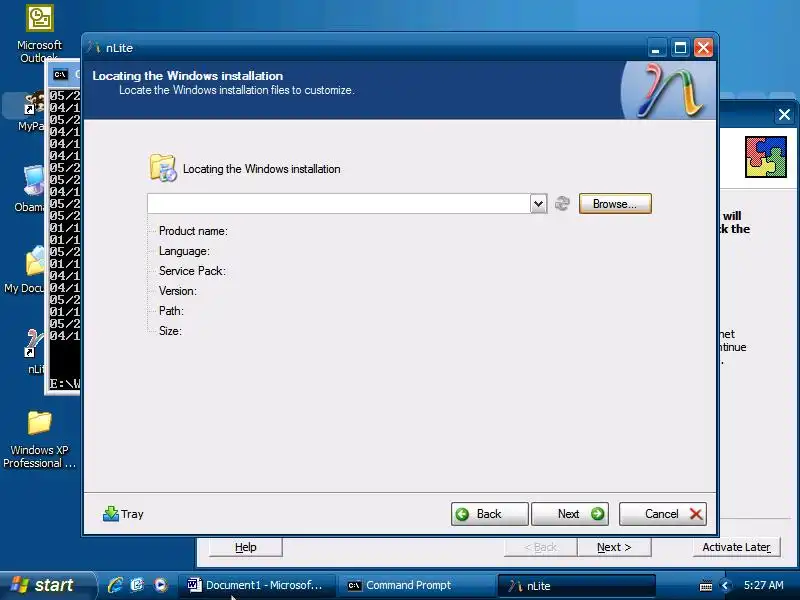The height and width of the screenshot is (600, 800).
Task: Click the Command Prompt window title icon
Action: tap(60, 74)
